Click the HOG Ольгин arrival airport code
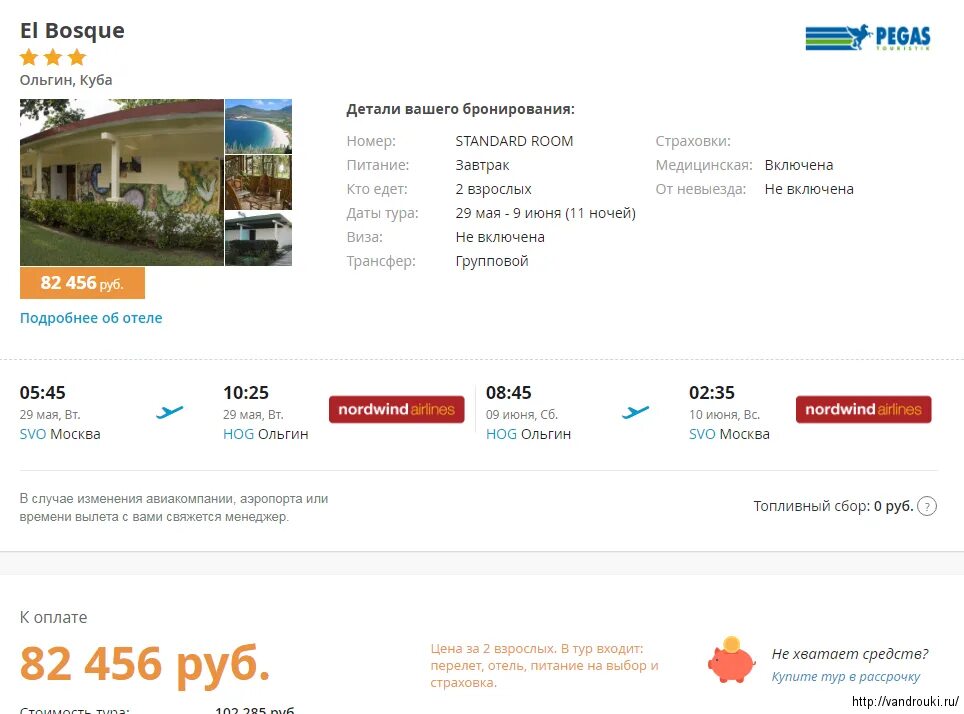Image resolution: width=964 pixels, height=714 pixels. [x=239, y=434]
